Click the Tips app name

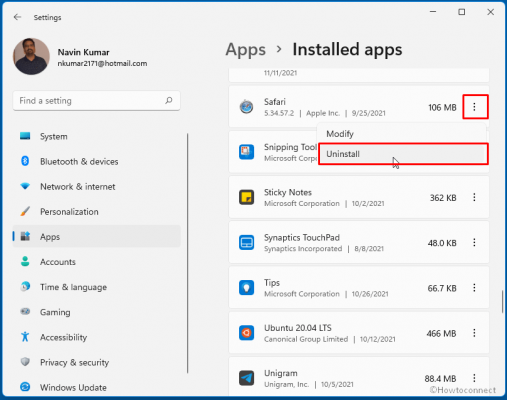pyautogui.click(x=272, y=283)
